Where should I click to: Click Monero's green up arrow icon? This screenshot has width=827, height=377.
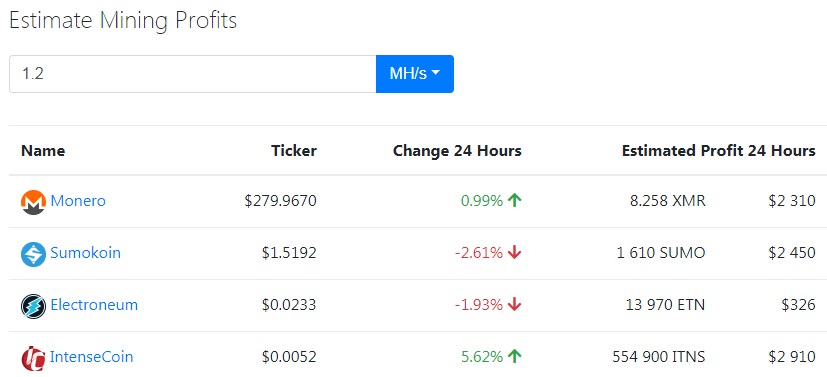point(514,200)
